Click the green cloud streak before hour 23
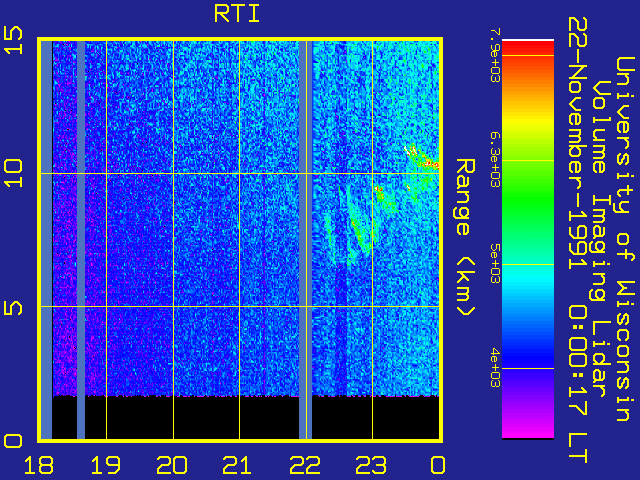Viewport: 640px width, 480px height. [x=361, y=229]
